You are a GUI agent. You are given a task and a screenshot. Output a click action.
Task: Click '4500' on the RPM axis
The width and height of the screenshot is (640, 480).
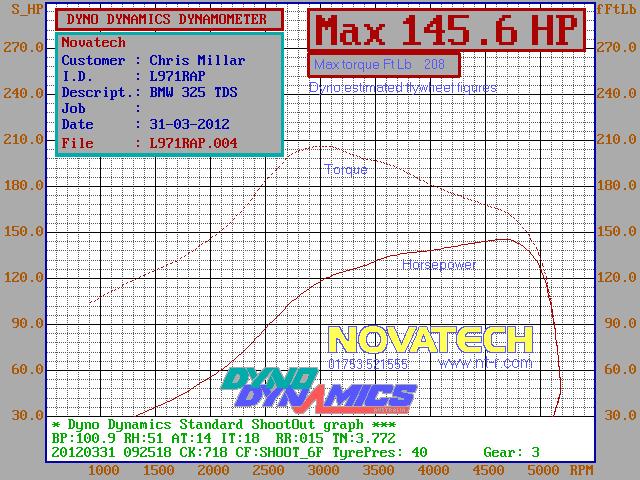click(489, 470)
